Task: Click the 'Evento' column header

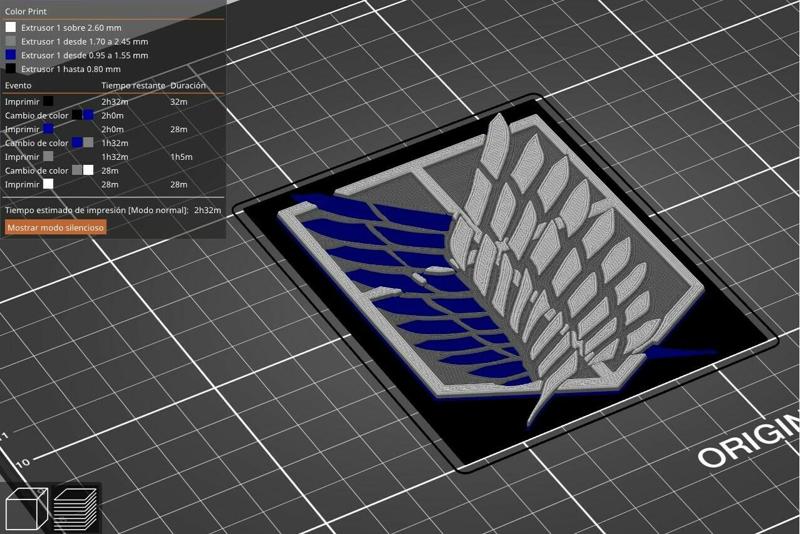Action: pos(18,86)
